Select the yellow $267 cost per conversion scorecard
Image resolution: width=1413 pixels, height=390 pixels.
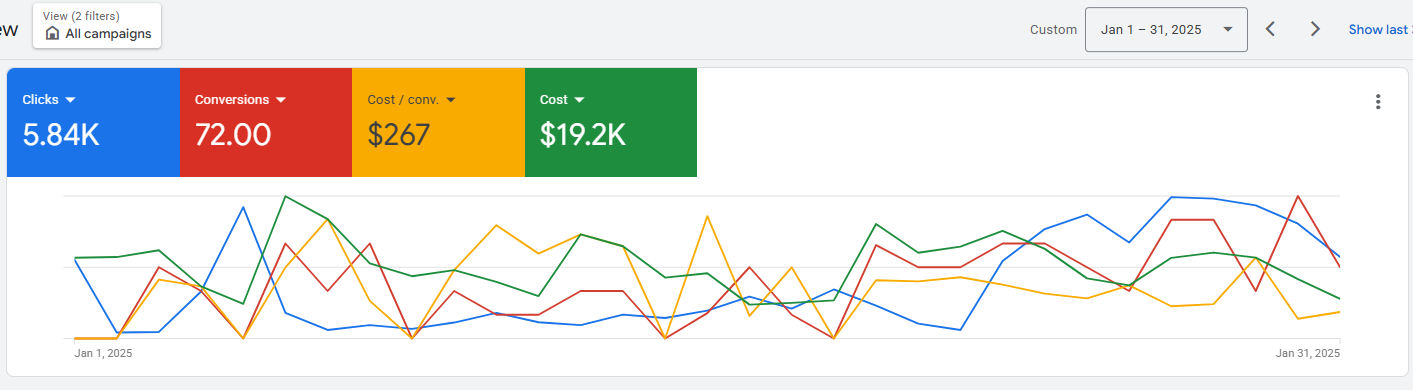[x=438, y=122]
